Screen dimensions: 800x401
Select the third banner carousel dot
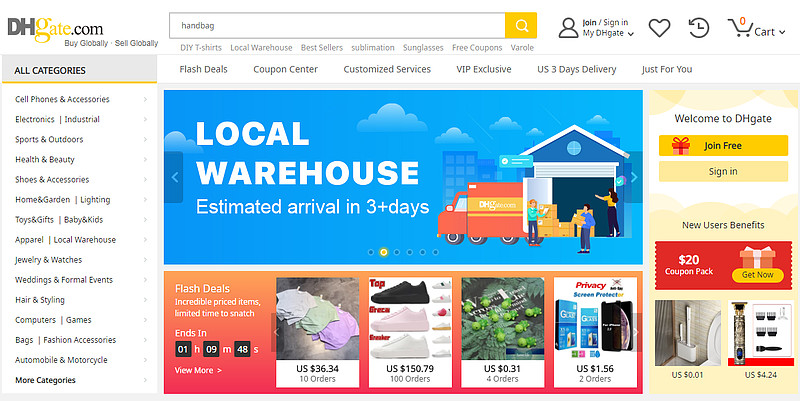click(x=396, y=252)
